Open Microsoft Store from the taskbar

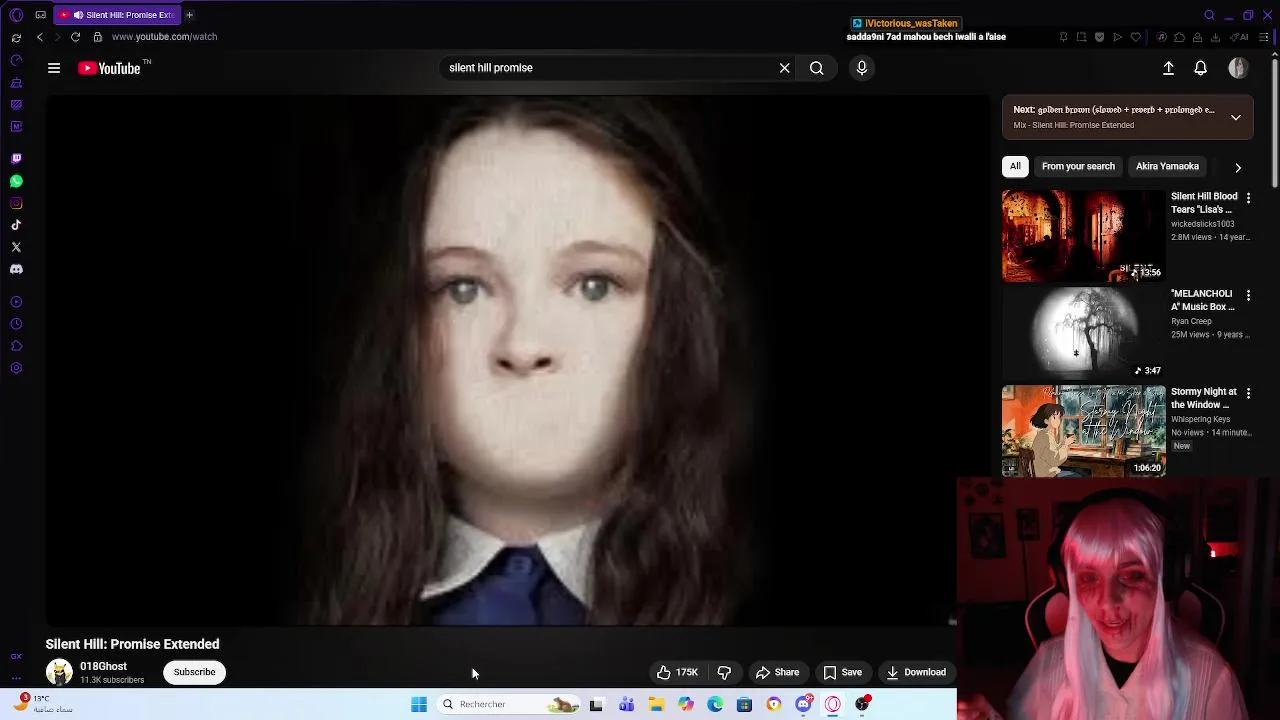tap(744, 704)
